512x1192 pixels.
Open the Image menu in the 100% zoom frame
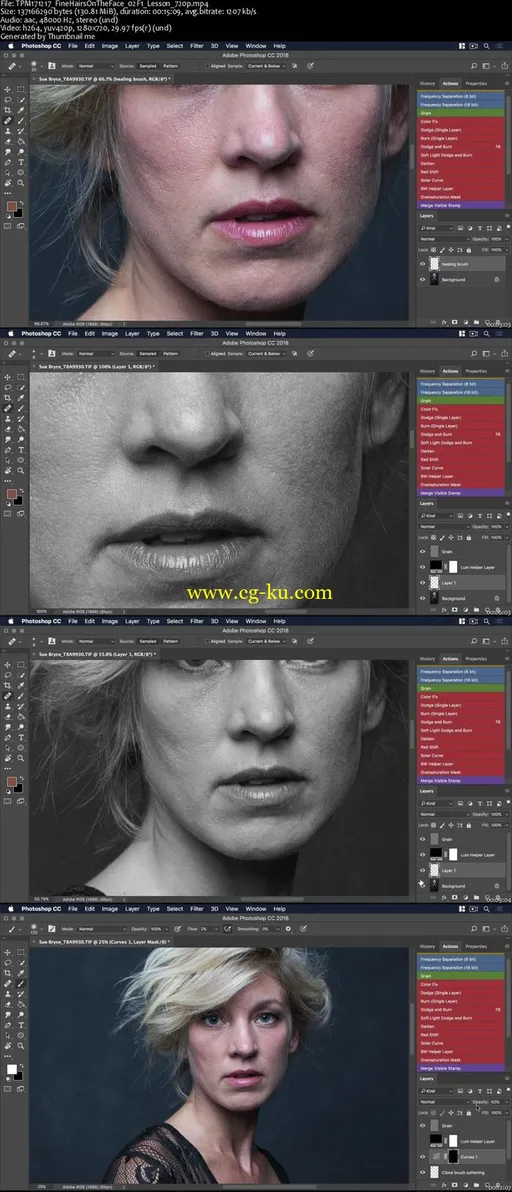[109, 333]
